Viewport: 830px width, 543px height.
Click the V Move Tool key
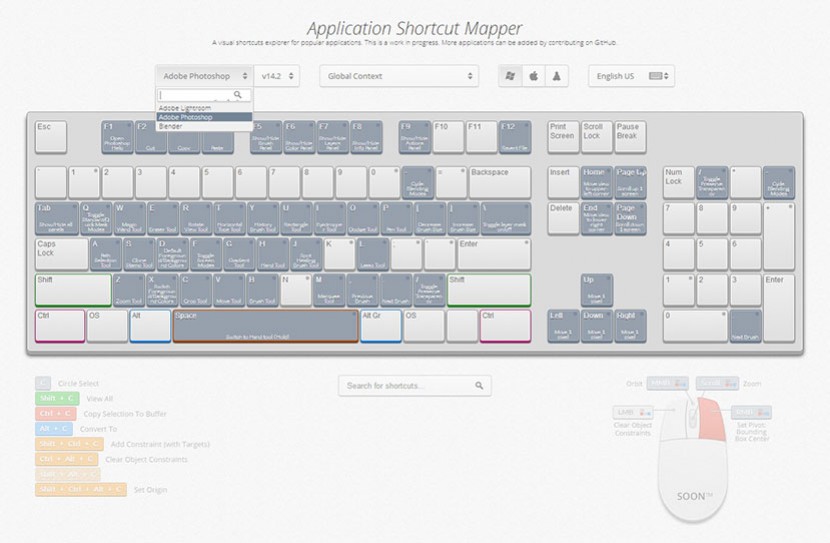229,290
